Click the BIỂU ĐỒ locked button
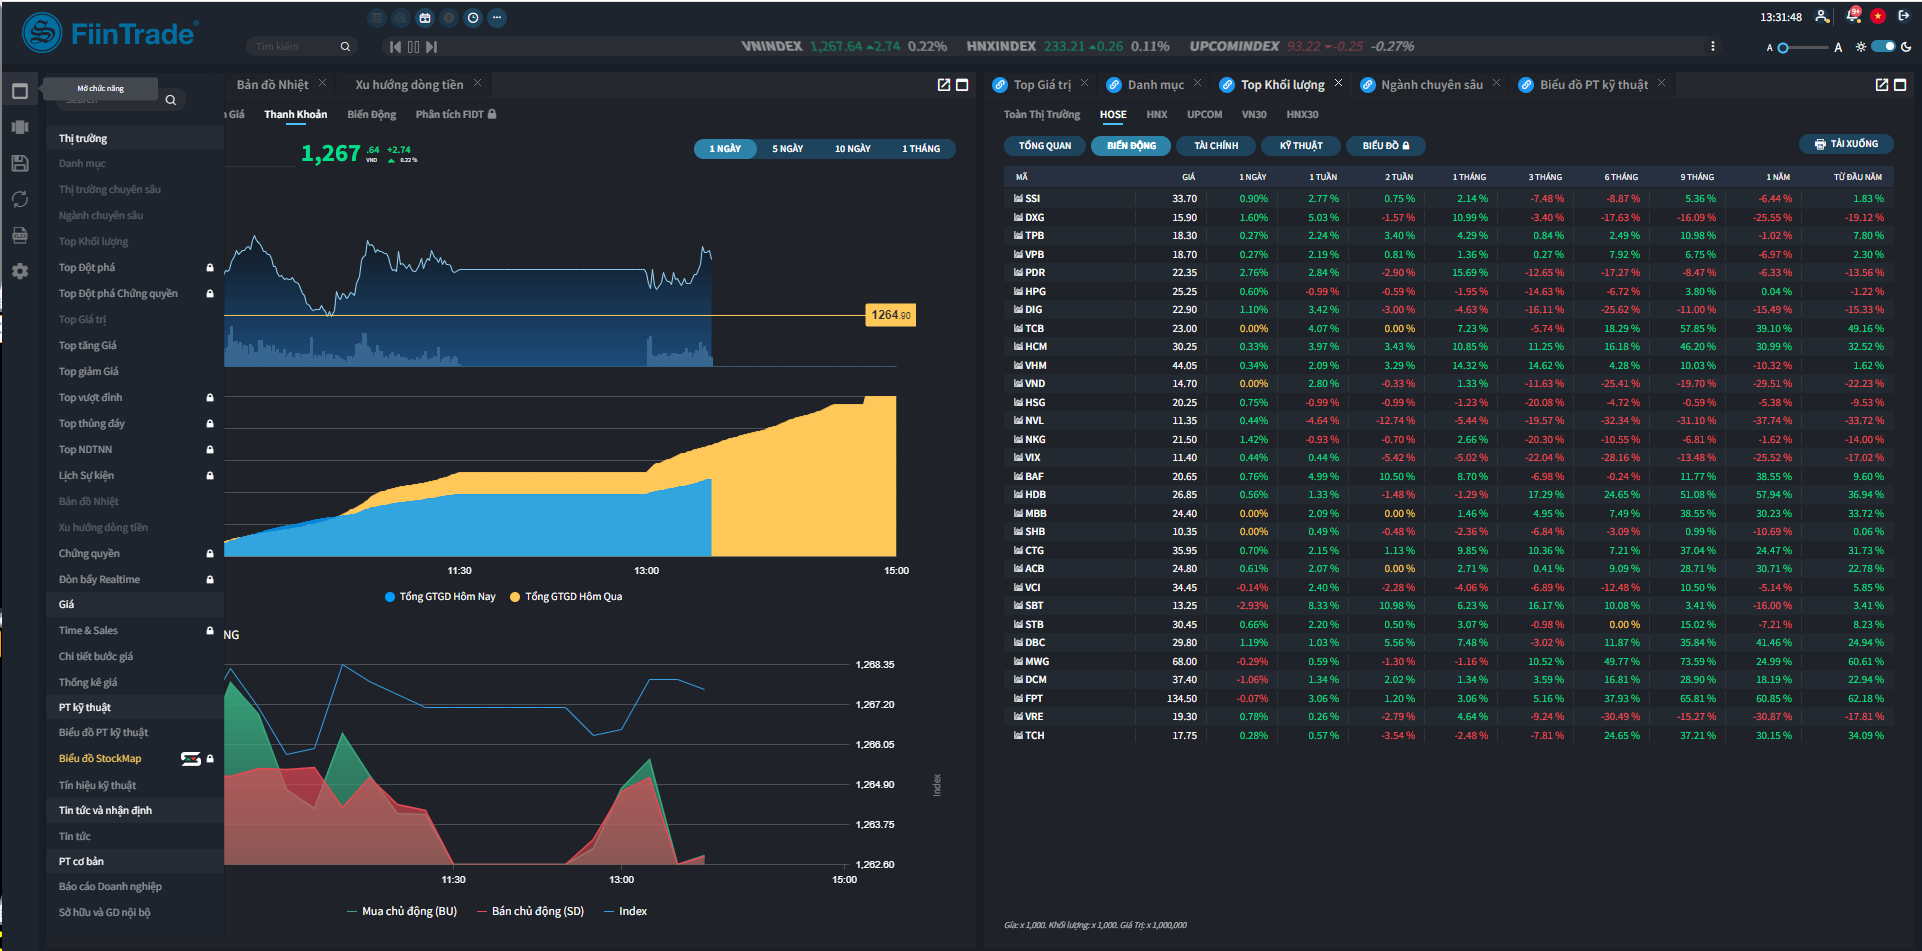Viewport: 1922px width, 951px height. 1386,146
